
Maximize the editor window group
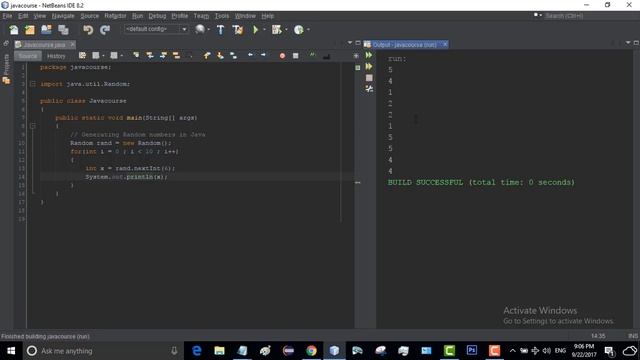pyautogui.click(x=358, y=42)
